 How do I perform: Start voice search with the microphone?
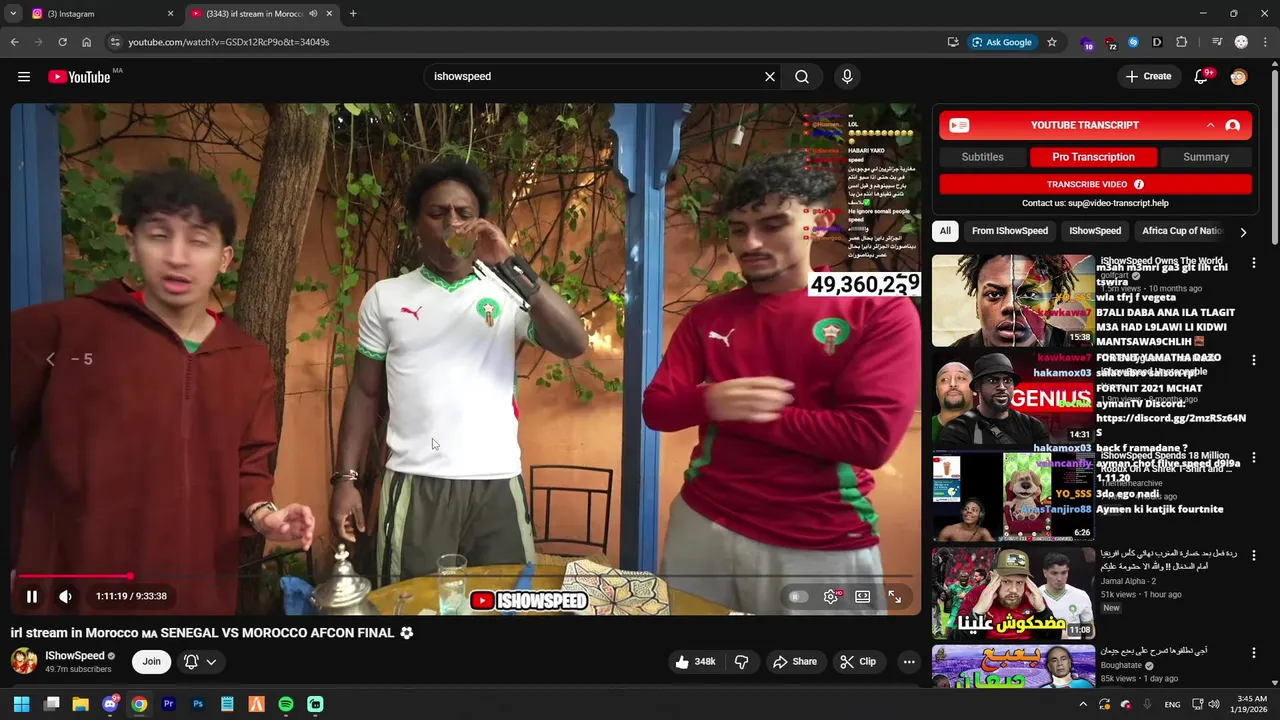click(847, 76)
